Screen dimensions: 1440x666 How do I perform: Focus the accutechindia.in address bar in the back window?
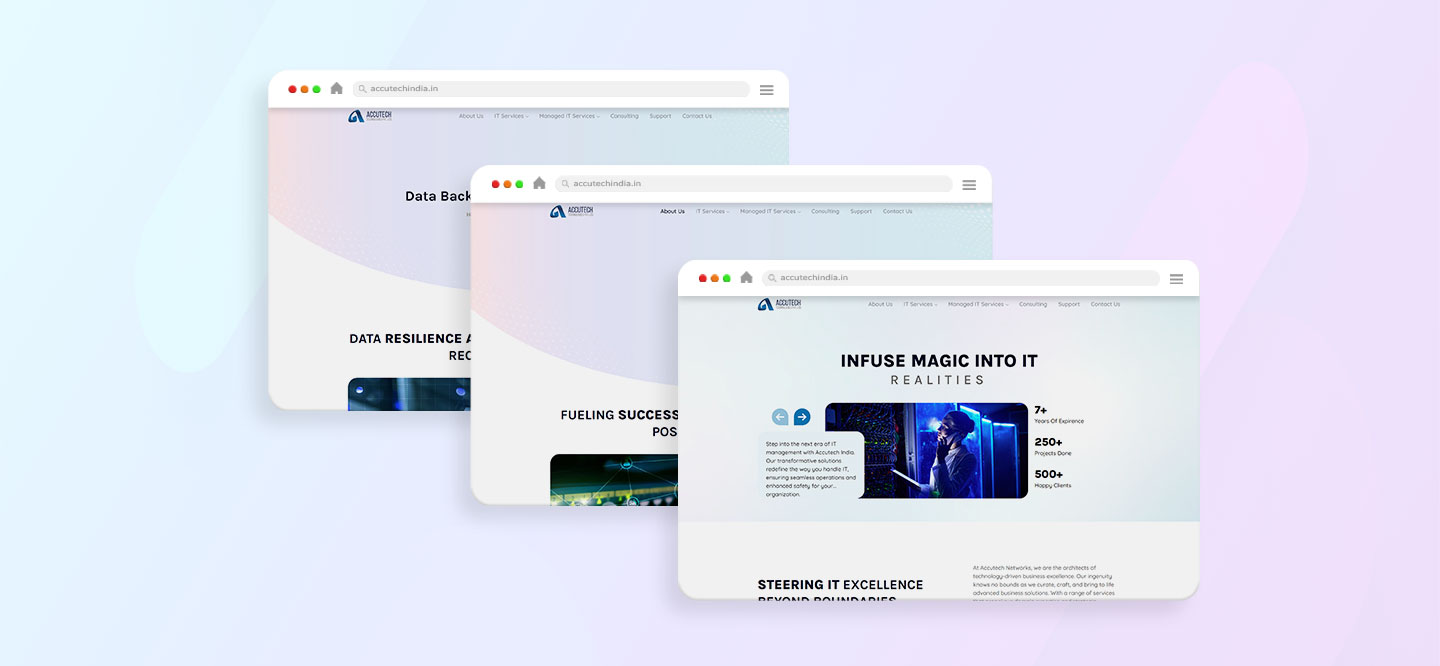click(x=551, y=89)
